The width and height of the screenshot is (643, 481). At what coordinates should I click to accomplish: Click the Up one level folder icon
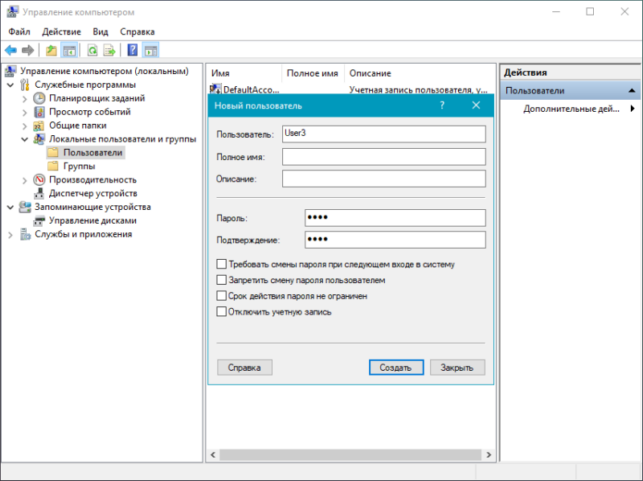(51, 50)
